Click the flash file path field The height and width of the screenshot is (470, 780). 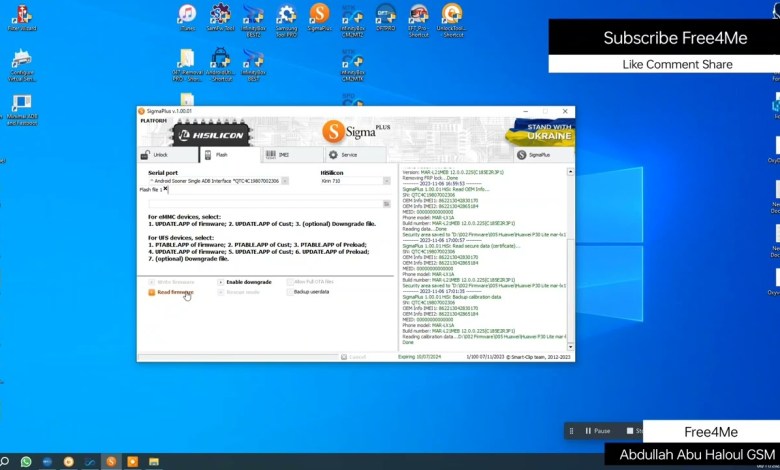[265, 204]
